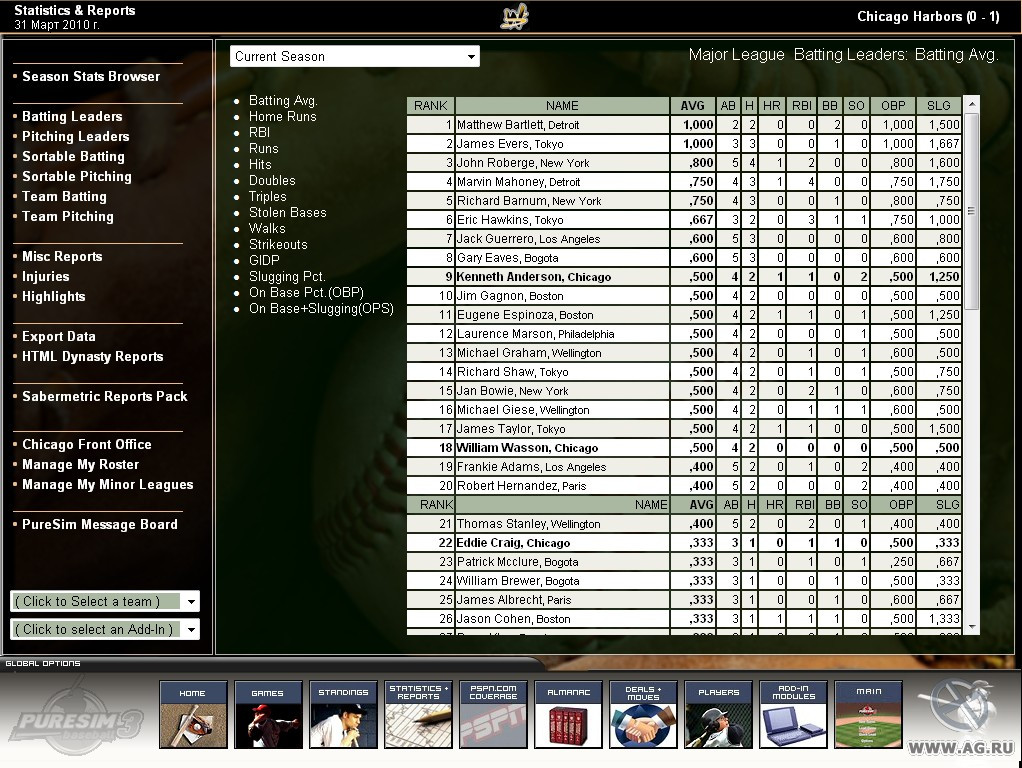Image resolution: width=1022 pixels, height=768 pixels.
Task: Select the Strikeouts leader category
Action: 278,244
